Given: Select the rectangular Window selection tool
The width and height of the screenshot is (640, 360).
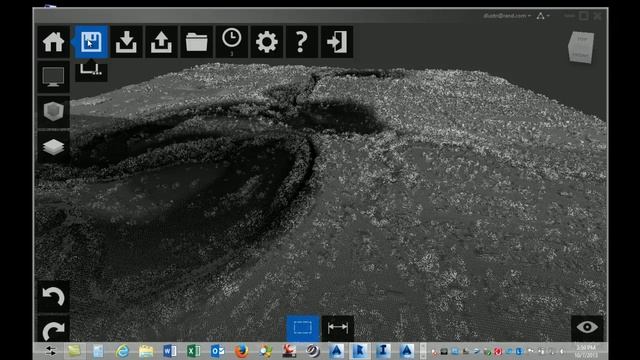Looking at the screenshot, I should 302,328.
